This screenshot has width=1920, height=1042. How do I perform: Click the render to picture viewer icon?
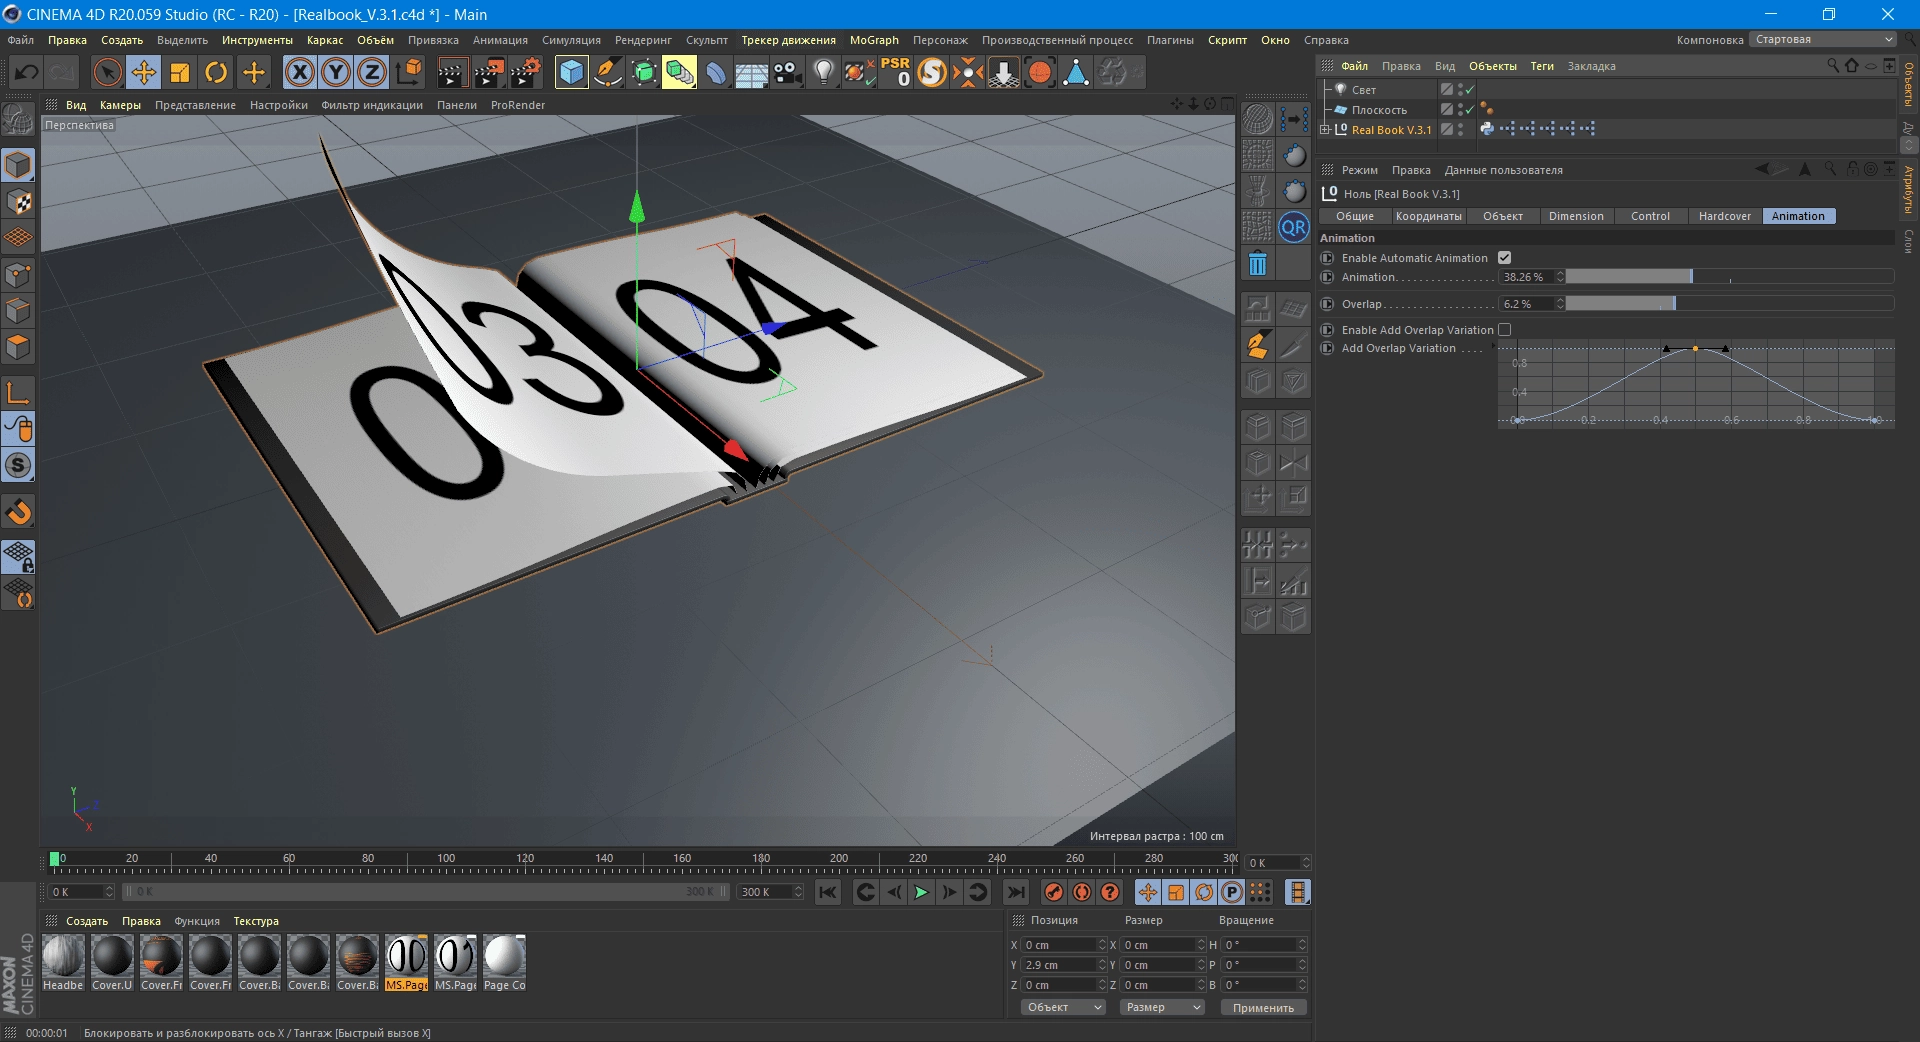(489, 72)
